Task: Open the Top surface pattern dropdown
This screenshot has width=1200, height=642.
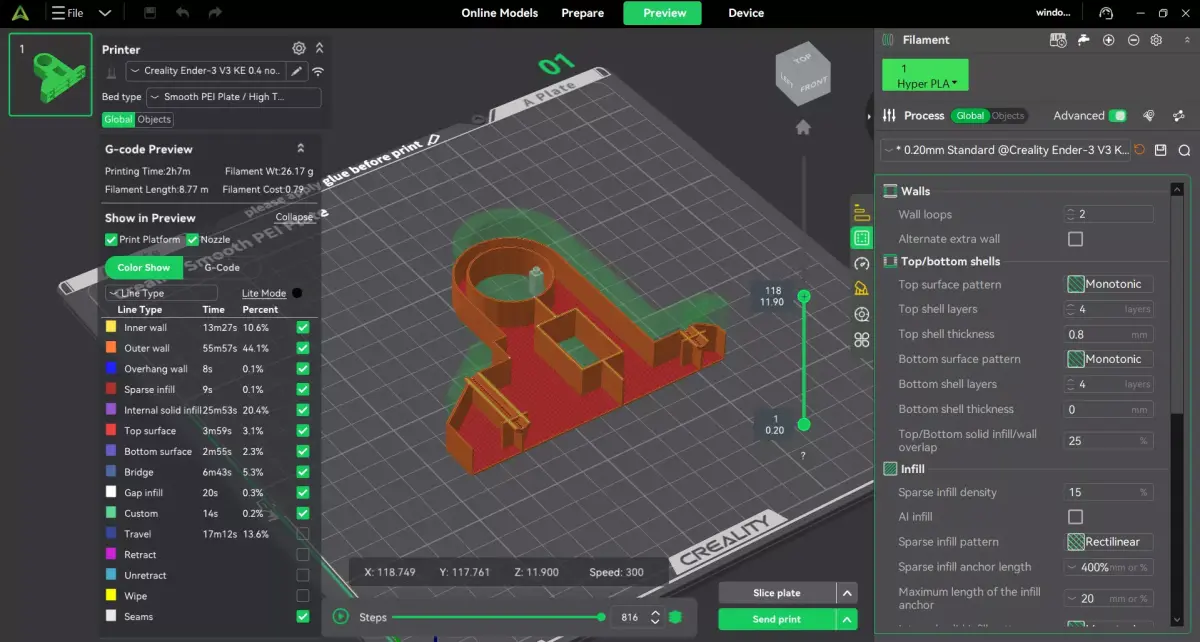Action: (x=1109, y=284)
